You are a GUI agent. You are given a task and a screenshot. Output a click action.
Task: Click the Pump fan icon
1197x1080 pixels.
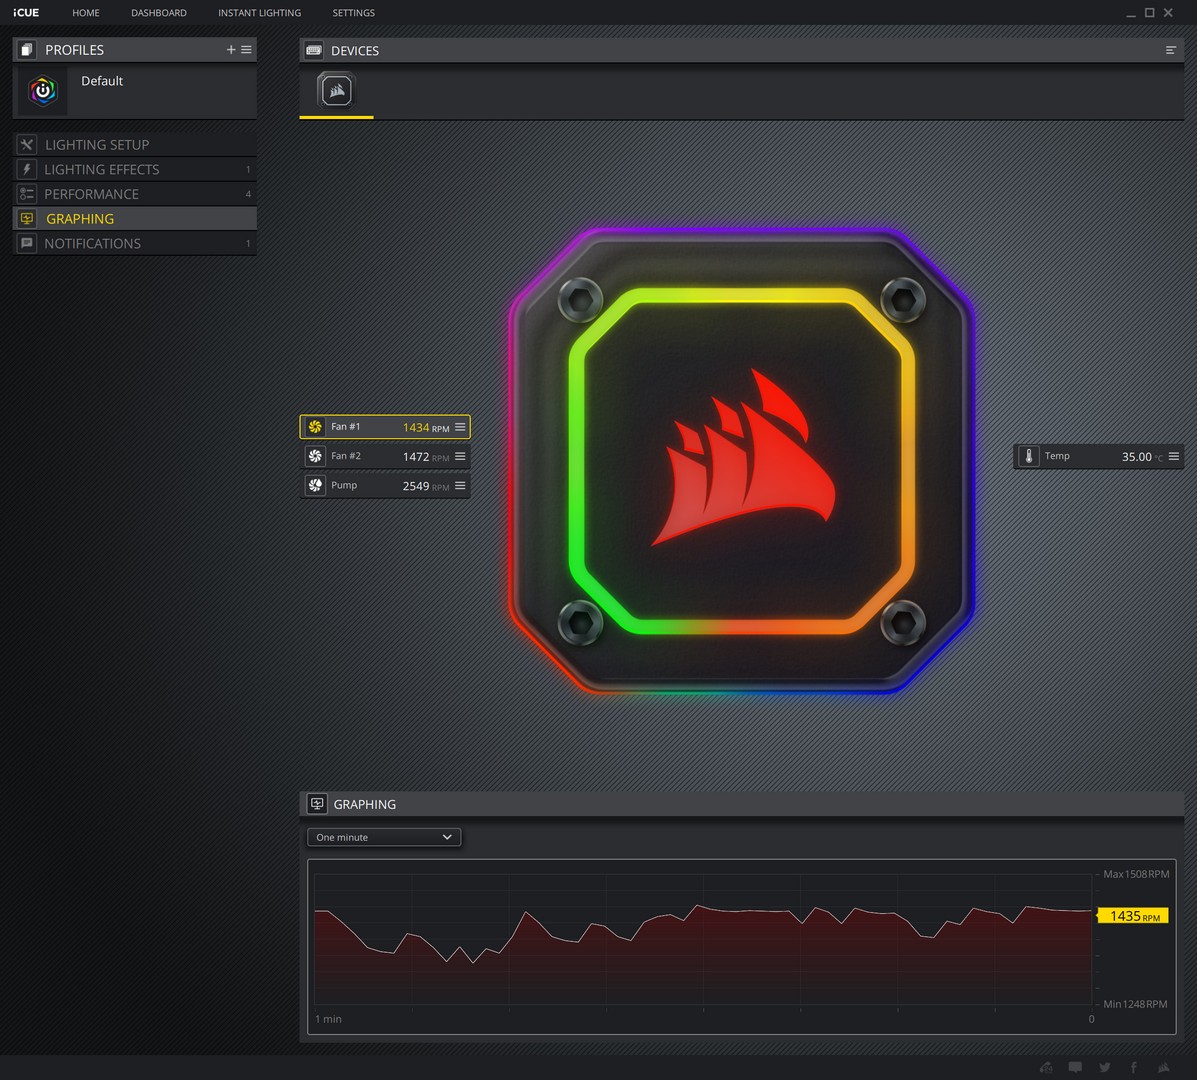coord(315,485)
